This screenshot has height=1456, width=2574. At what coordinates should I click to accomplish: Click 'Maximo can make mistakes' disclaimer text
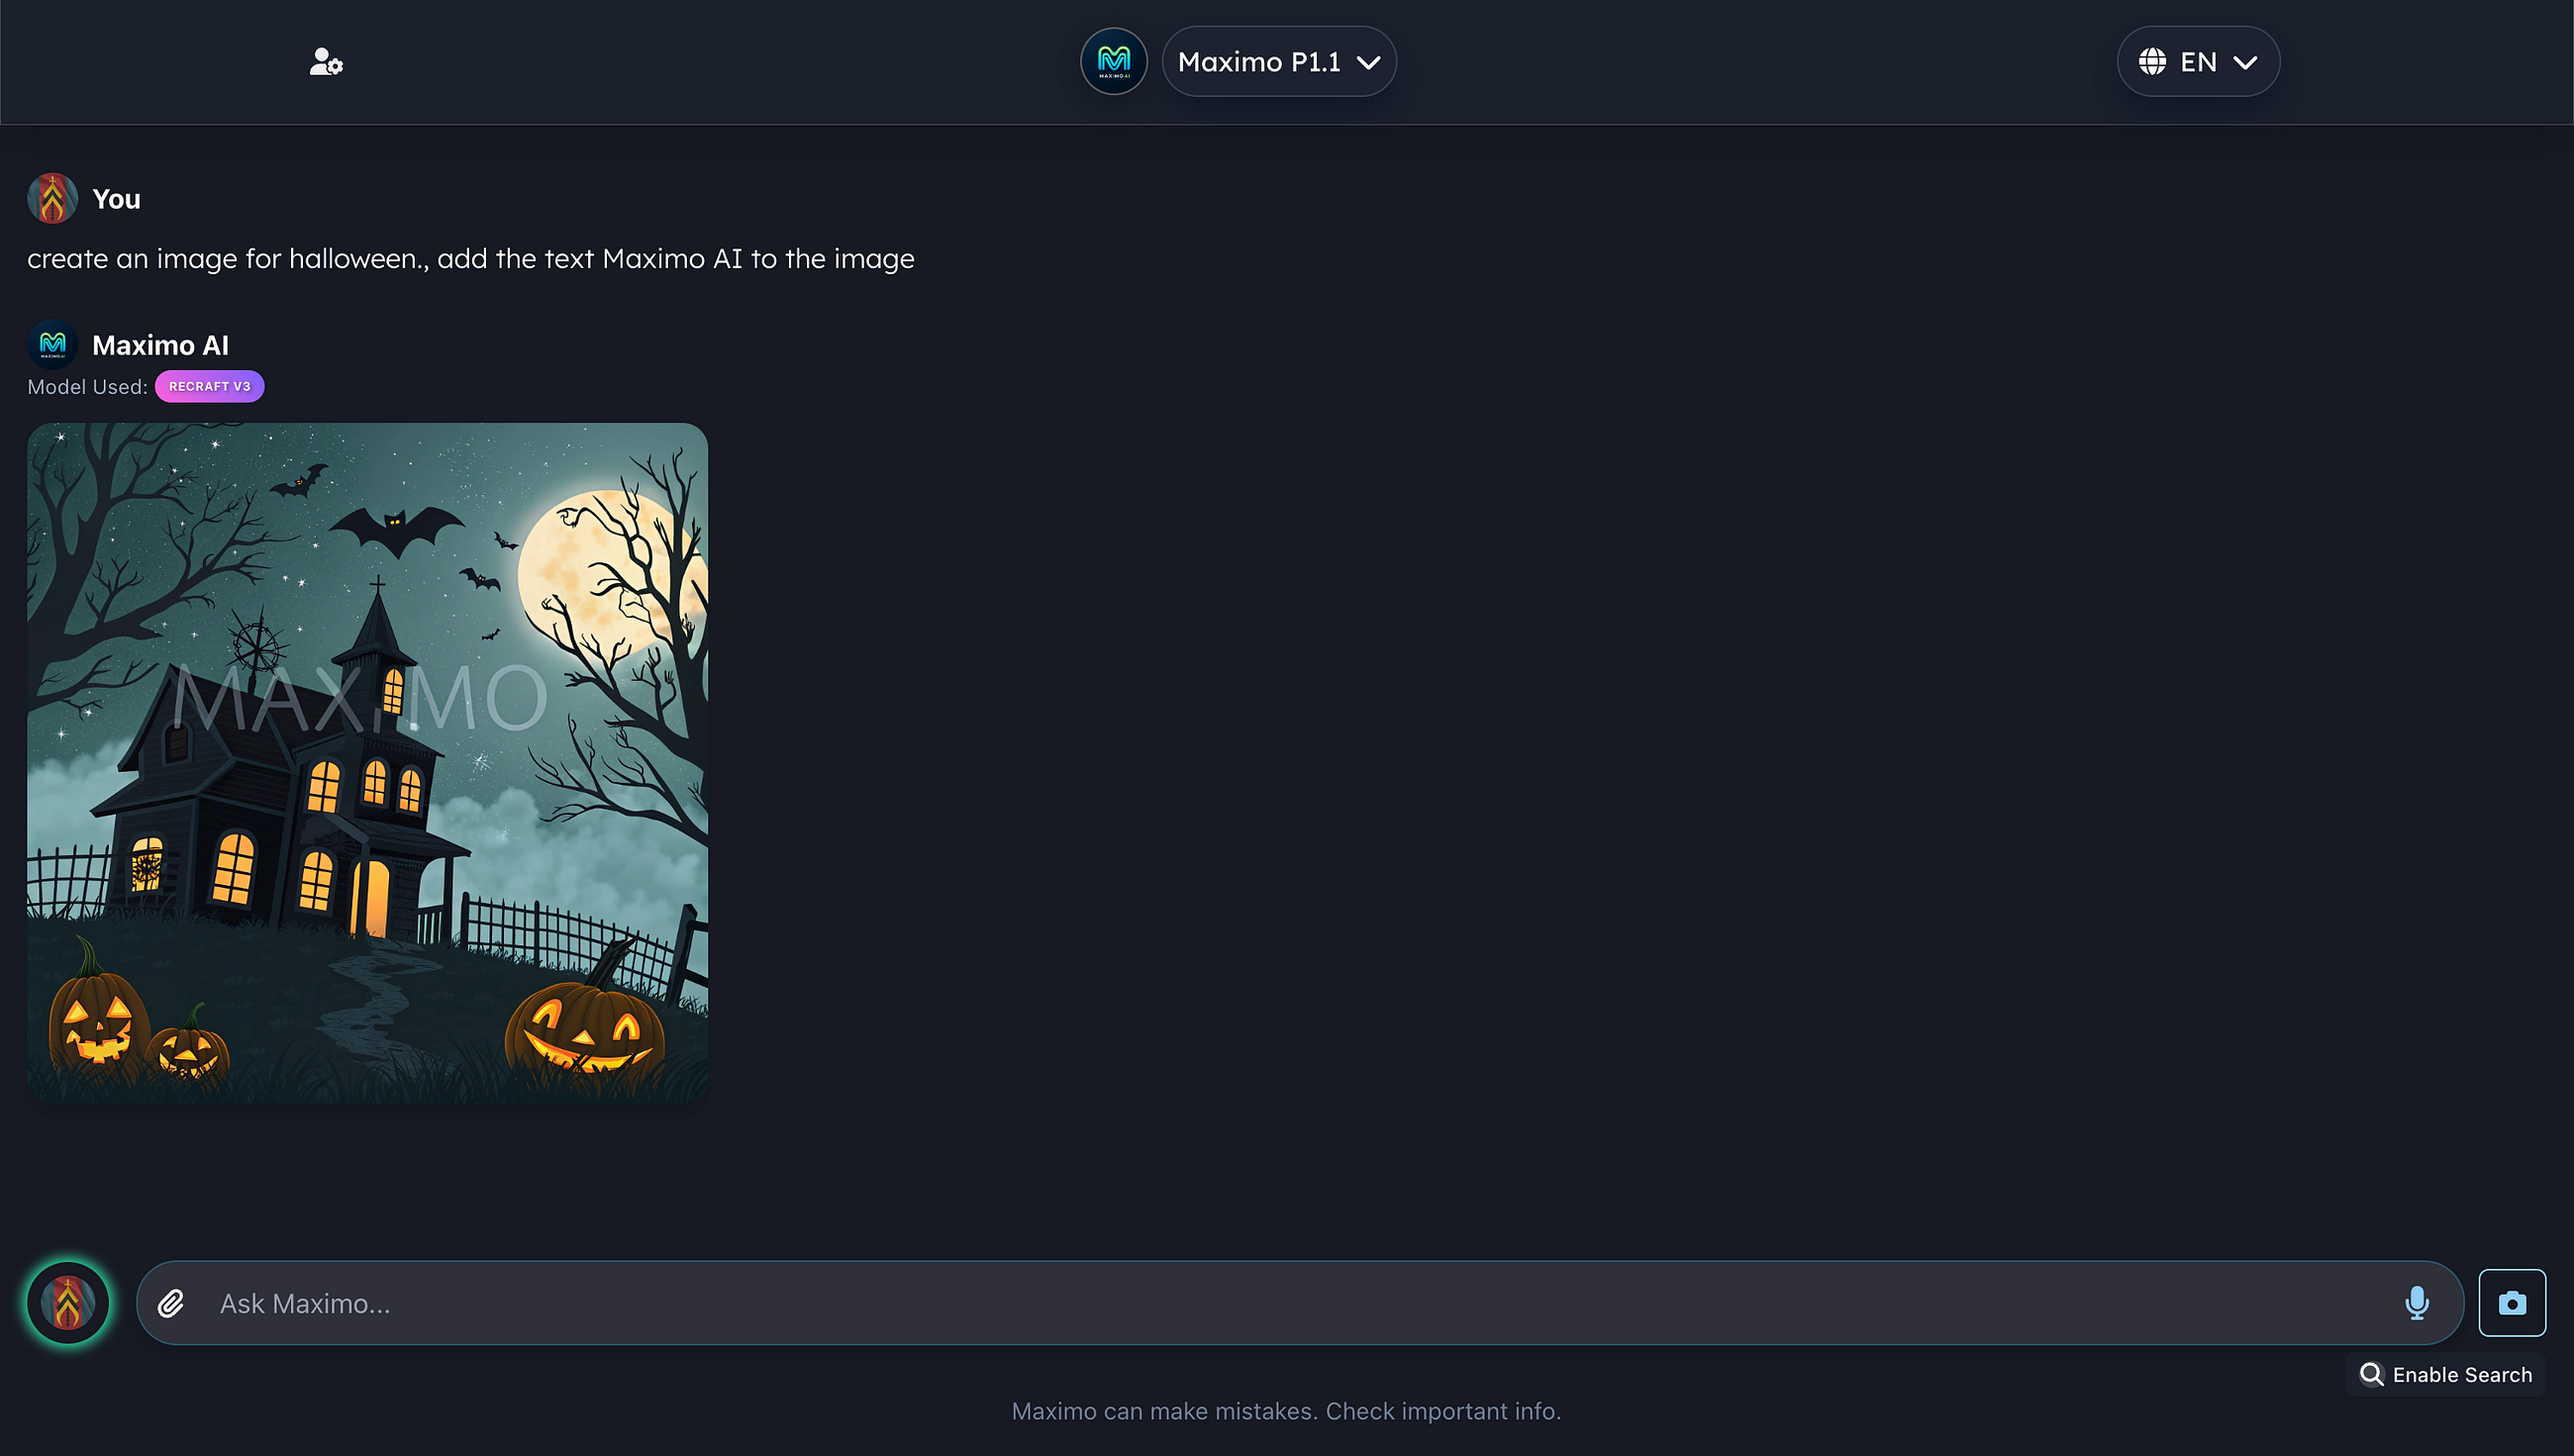point(1286,1411)
